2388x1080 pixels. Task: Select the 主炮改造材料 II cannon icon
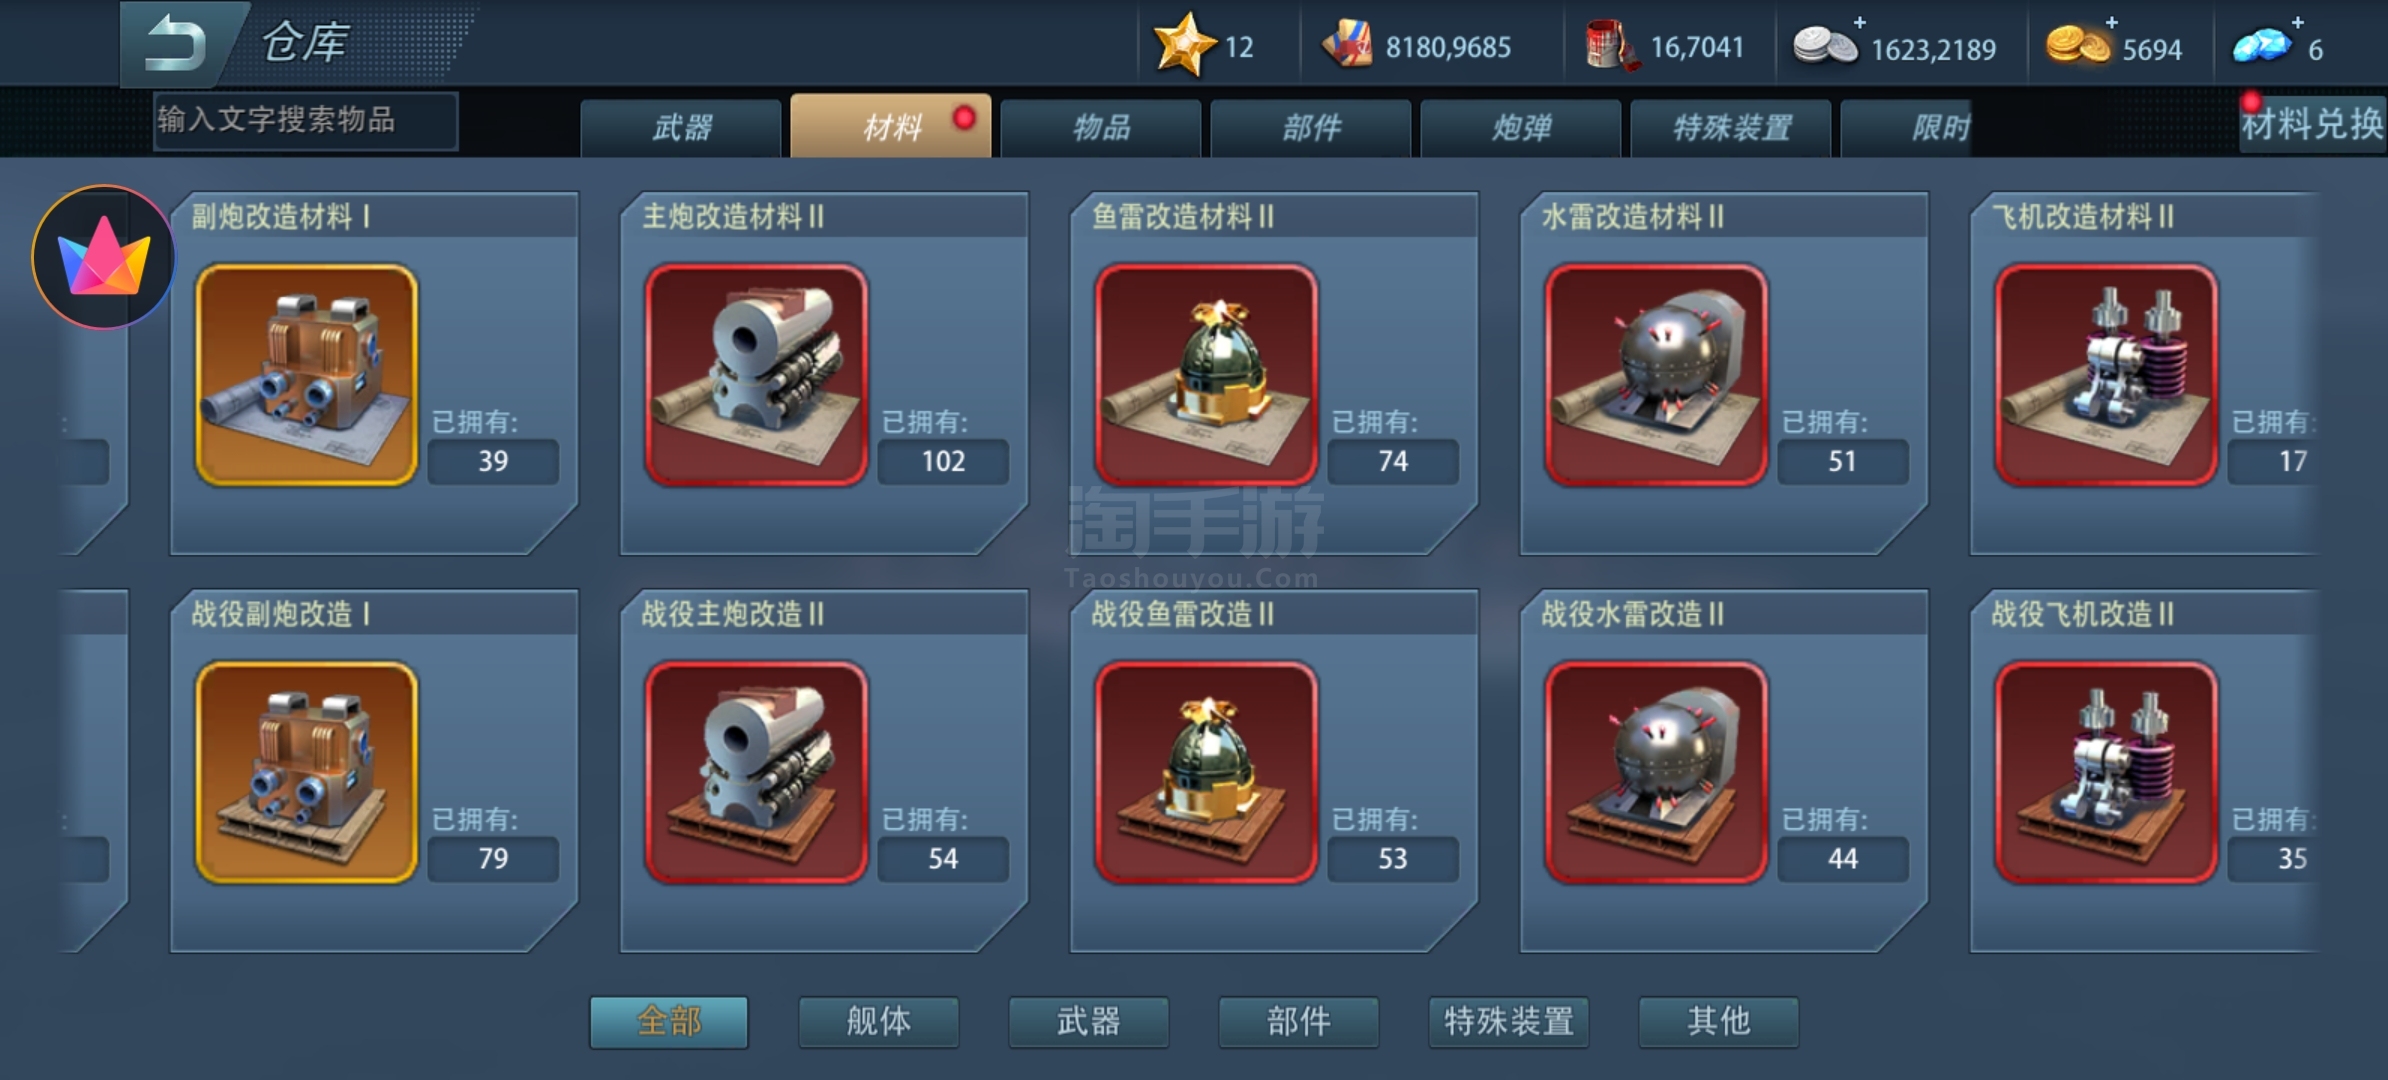(757, 376)
